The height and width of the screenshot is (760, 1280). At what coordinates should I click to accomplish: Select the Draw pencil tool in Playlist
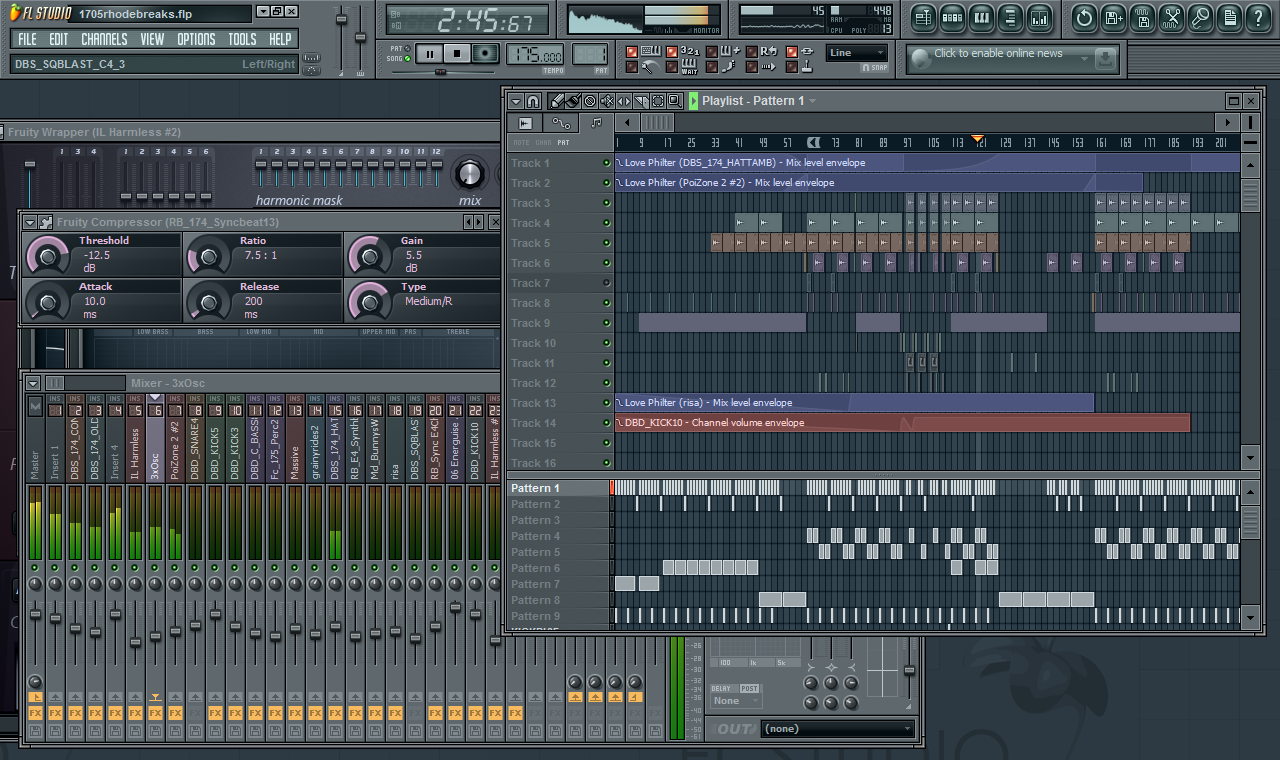tap(556, 101)
